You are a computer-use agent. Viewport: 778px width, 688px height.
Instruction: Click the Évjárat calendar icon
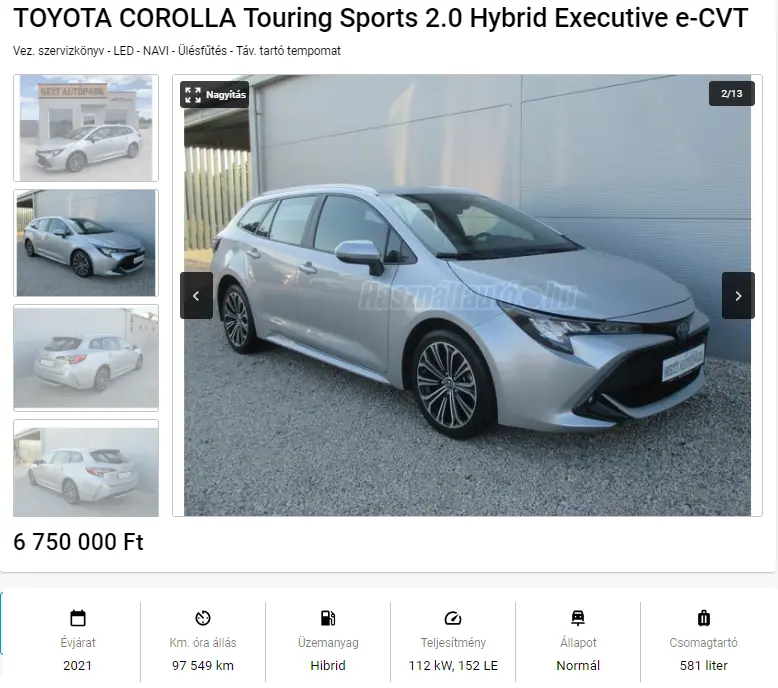[78, 618]
